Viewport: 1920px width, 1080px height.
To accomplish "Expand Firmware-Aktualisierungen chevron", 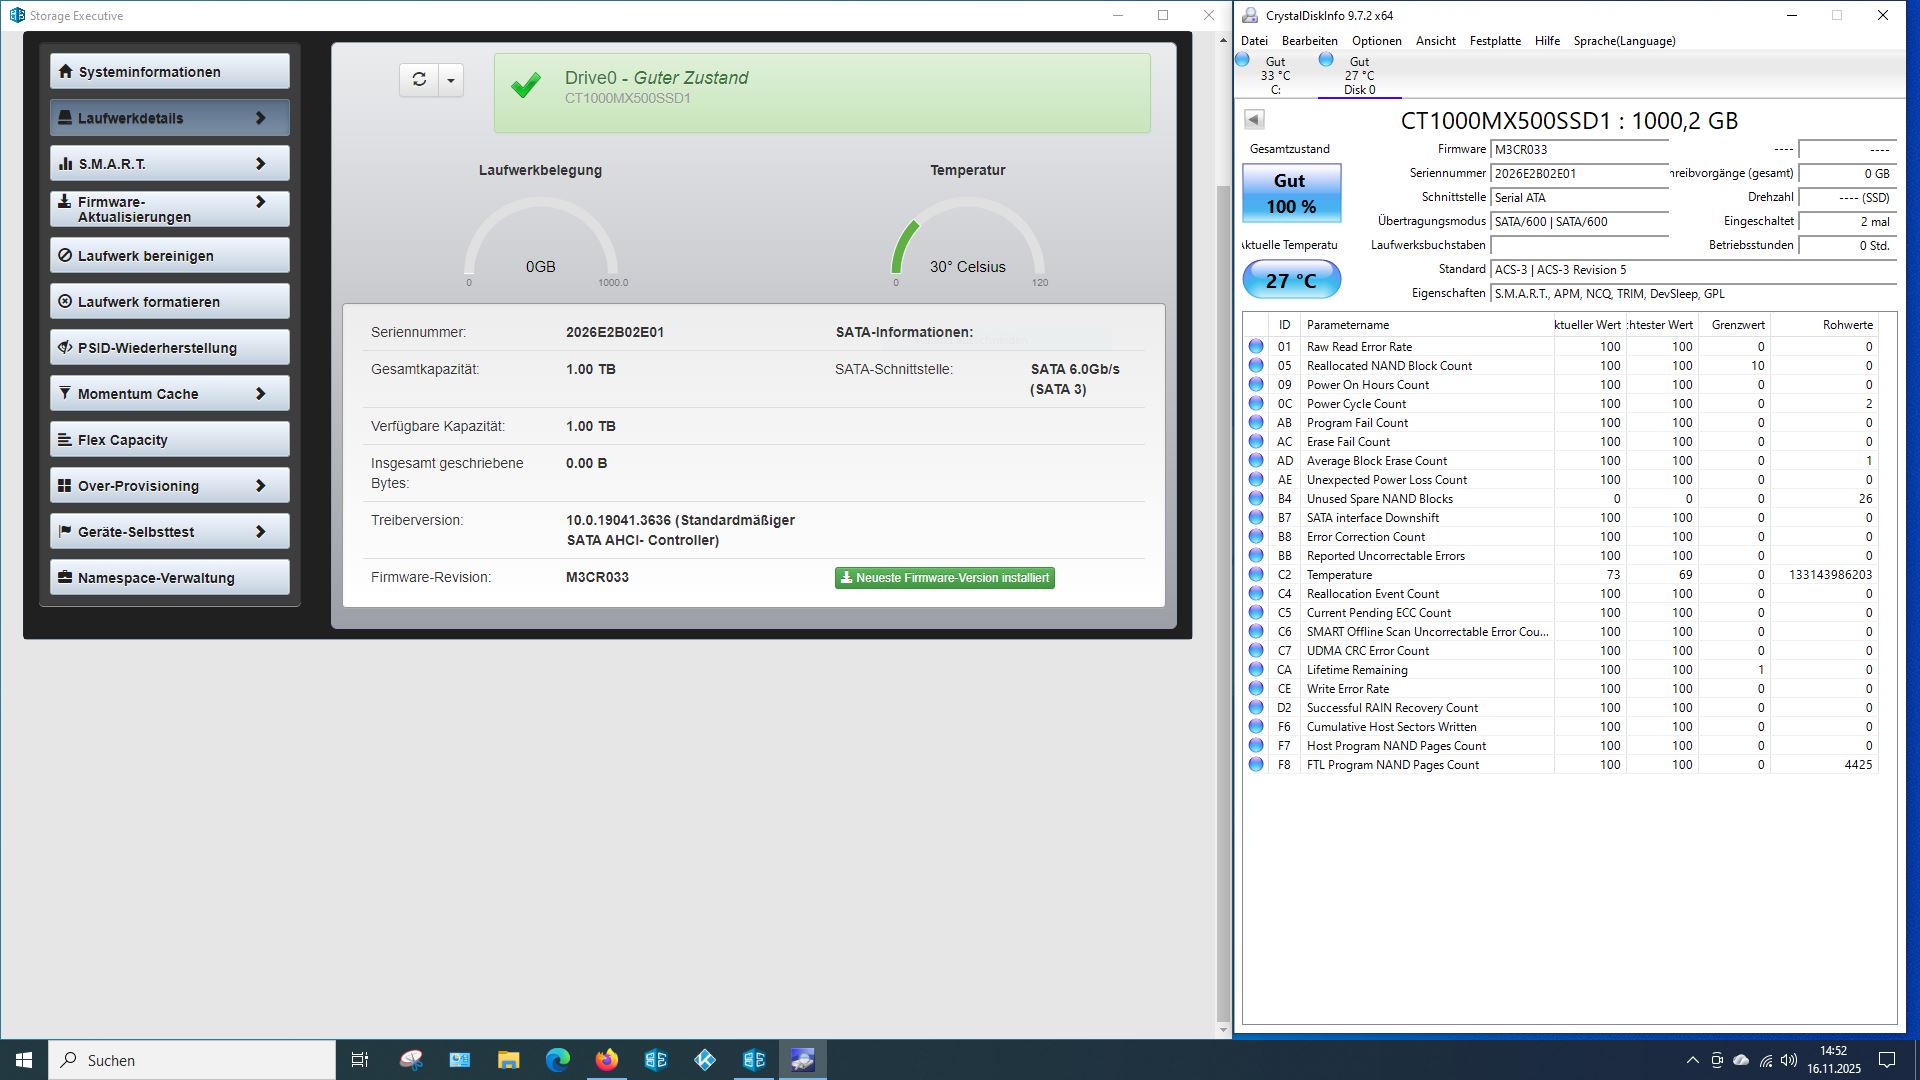I will coord(260,202).
